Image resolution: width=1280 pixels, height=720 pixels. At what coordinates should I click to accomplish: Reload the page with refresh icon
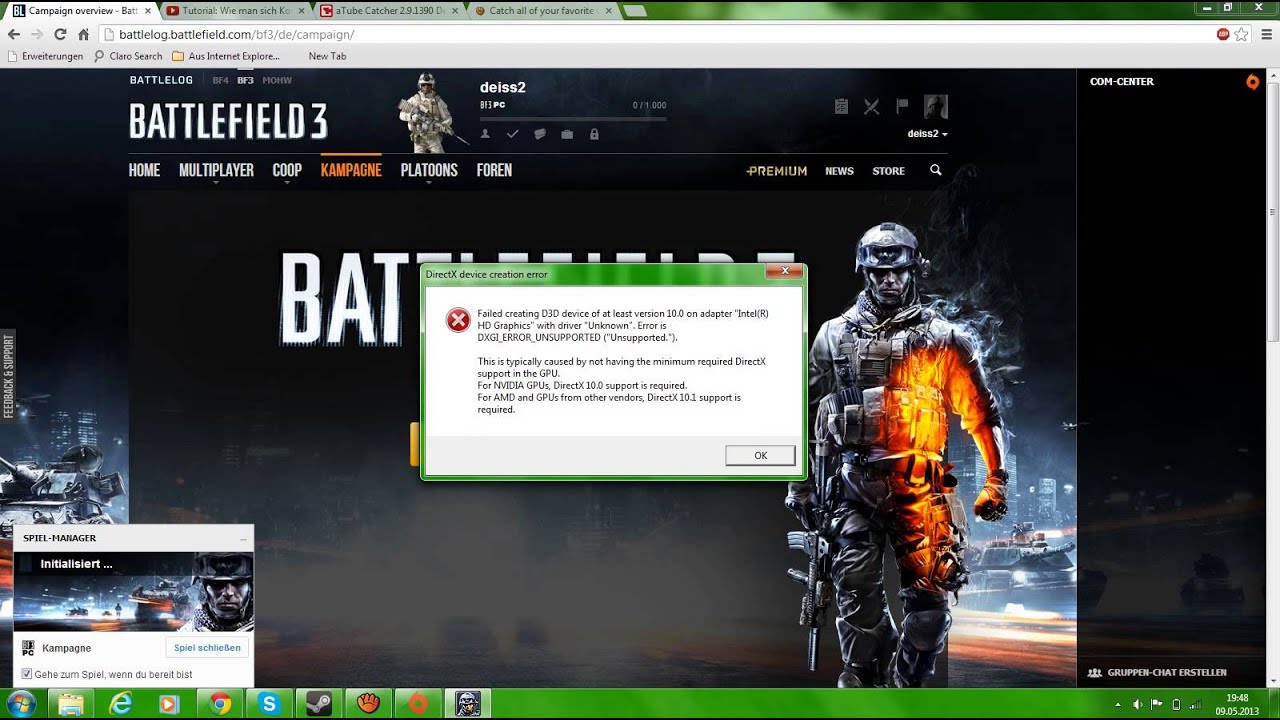click(60, 34)
